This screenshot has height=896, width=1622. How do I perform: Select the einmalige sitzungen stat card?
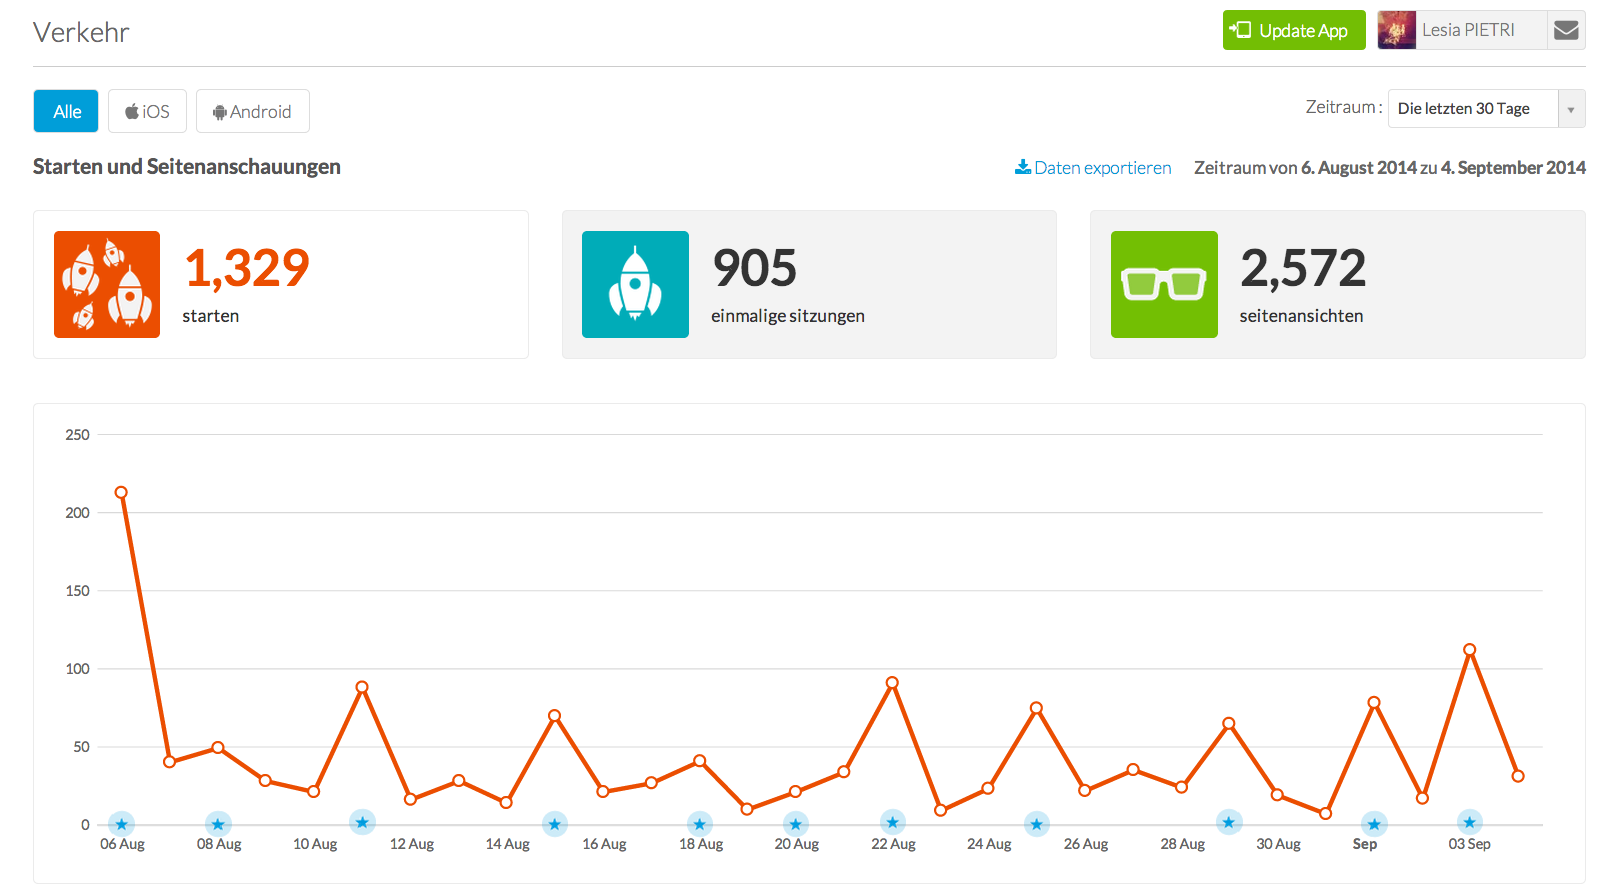coord(809,285)
